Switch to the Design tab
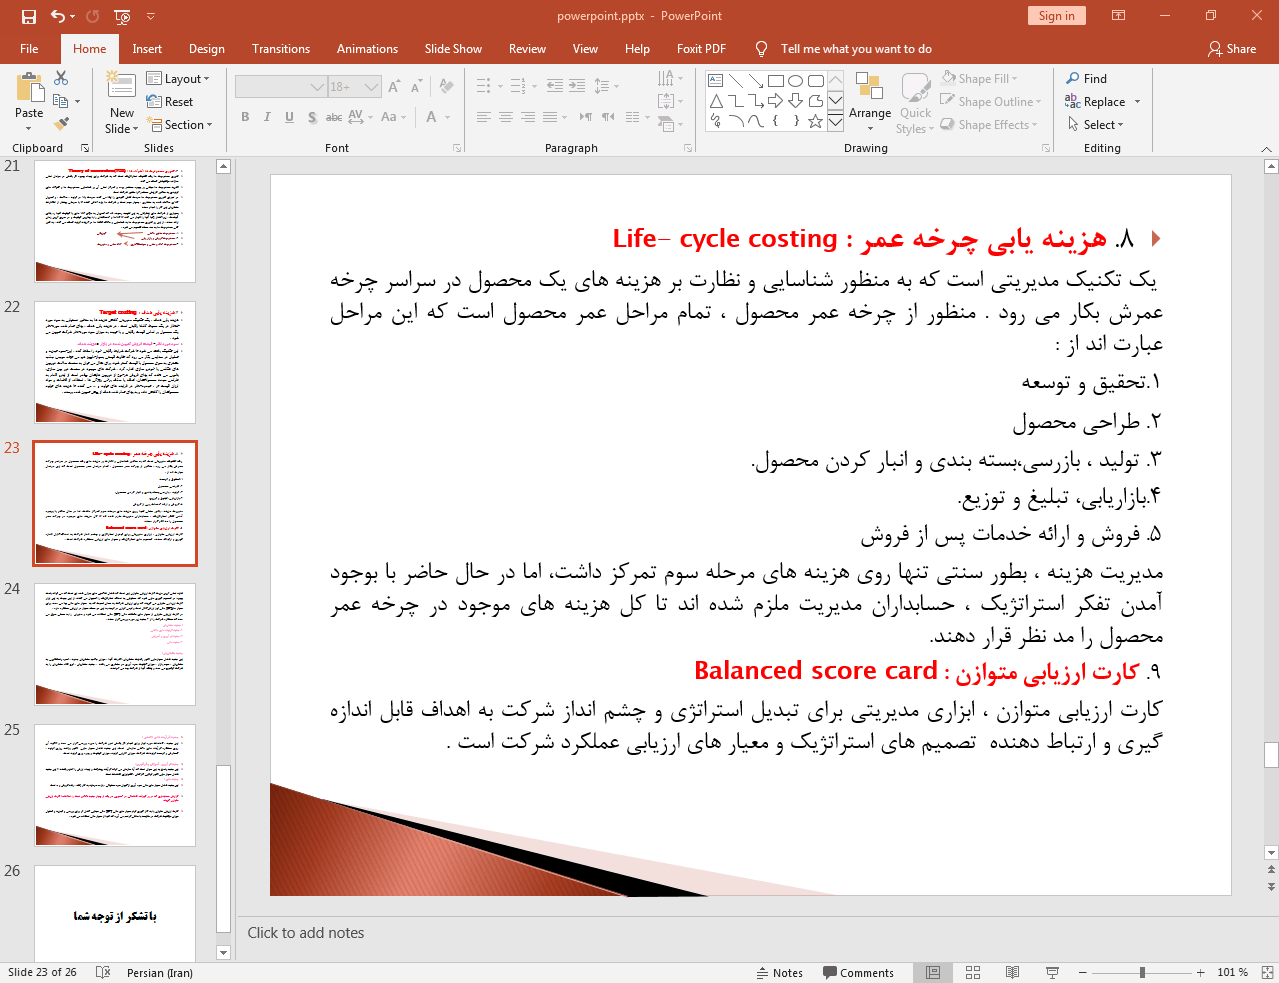1279x983 pixels. click(207, 49)
